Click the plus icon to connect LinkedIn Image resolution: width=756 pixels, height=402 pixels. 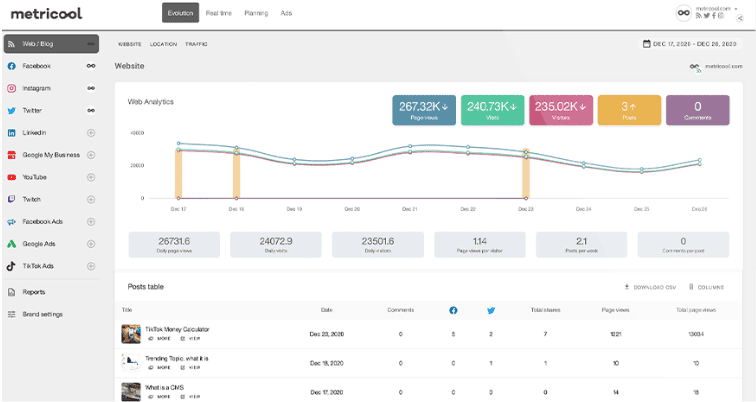pyautogui.click(x=91, y=133)
